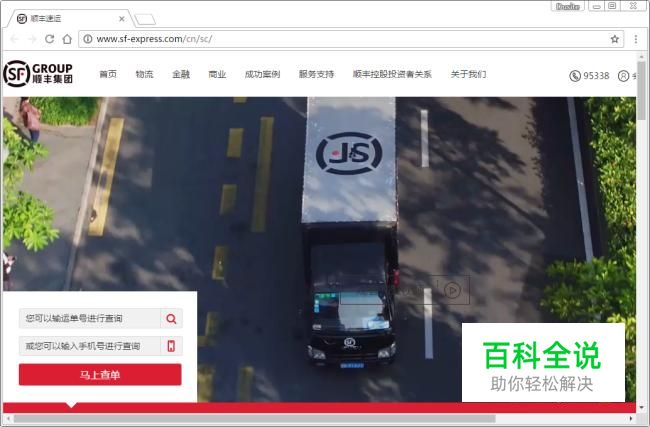The height and width of the screenshot is (427, 650).
Task: Go to browser home page icon
Action: coord(67,39)
